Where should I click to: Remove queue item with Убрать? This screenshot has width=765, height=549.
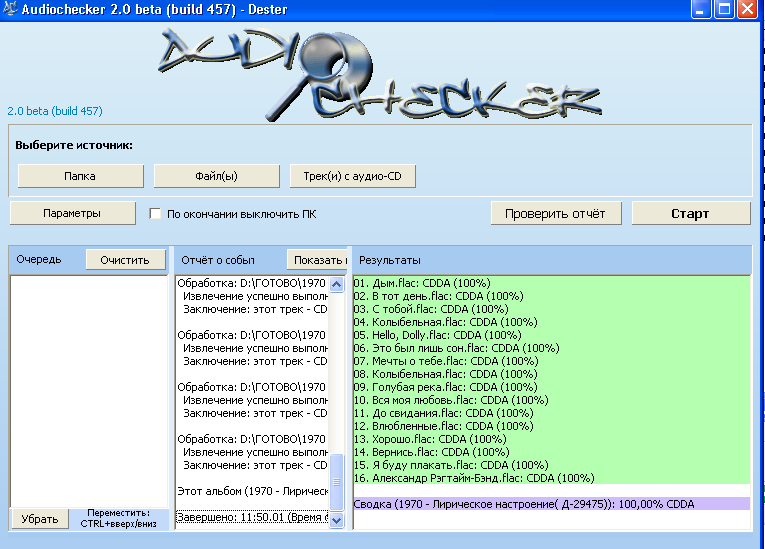click(40, 519)
